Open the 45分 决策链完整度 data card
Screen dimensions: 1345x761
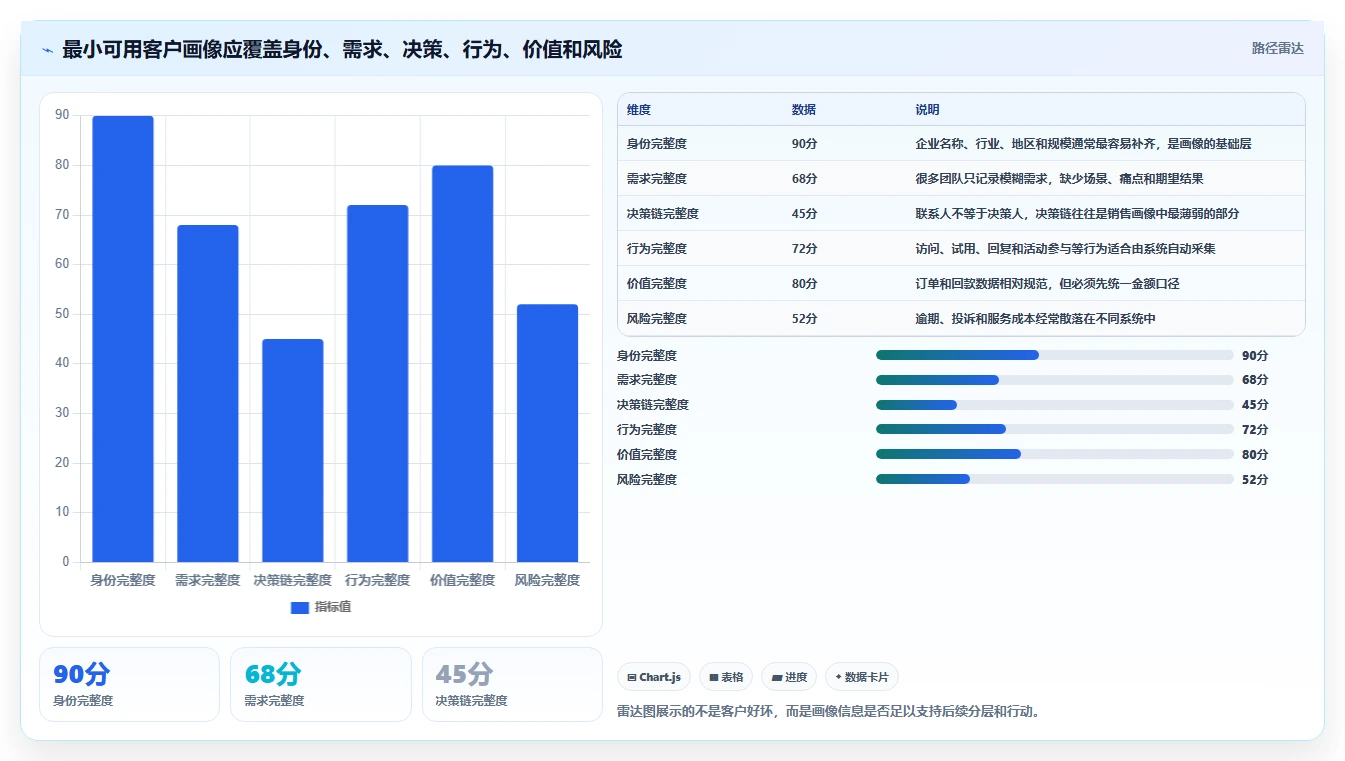point(512,684)
